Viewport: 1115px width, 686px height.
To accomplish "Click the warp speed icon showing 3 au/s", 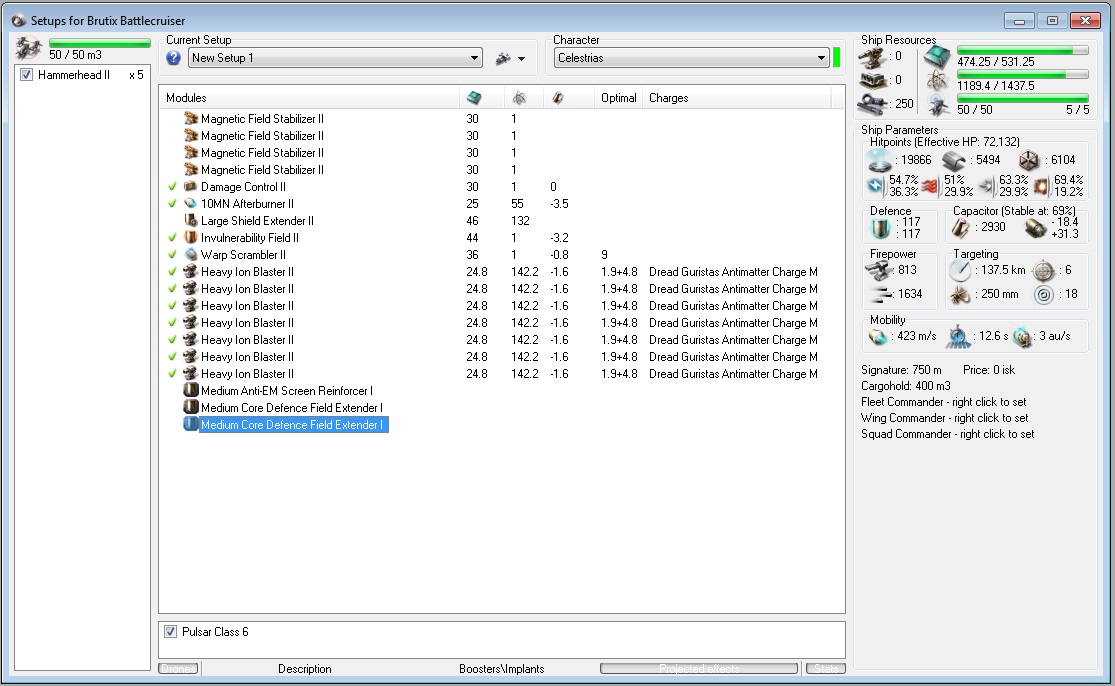I will point(1023,336).
